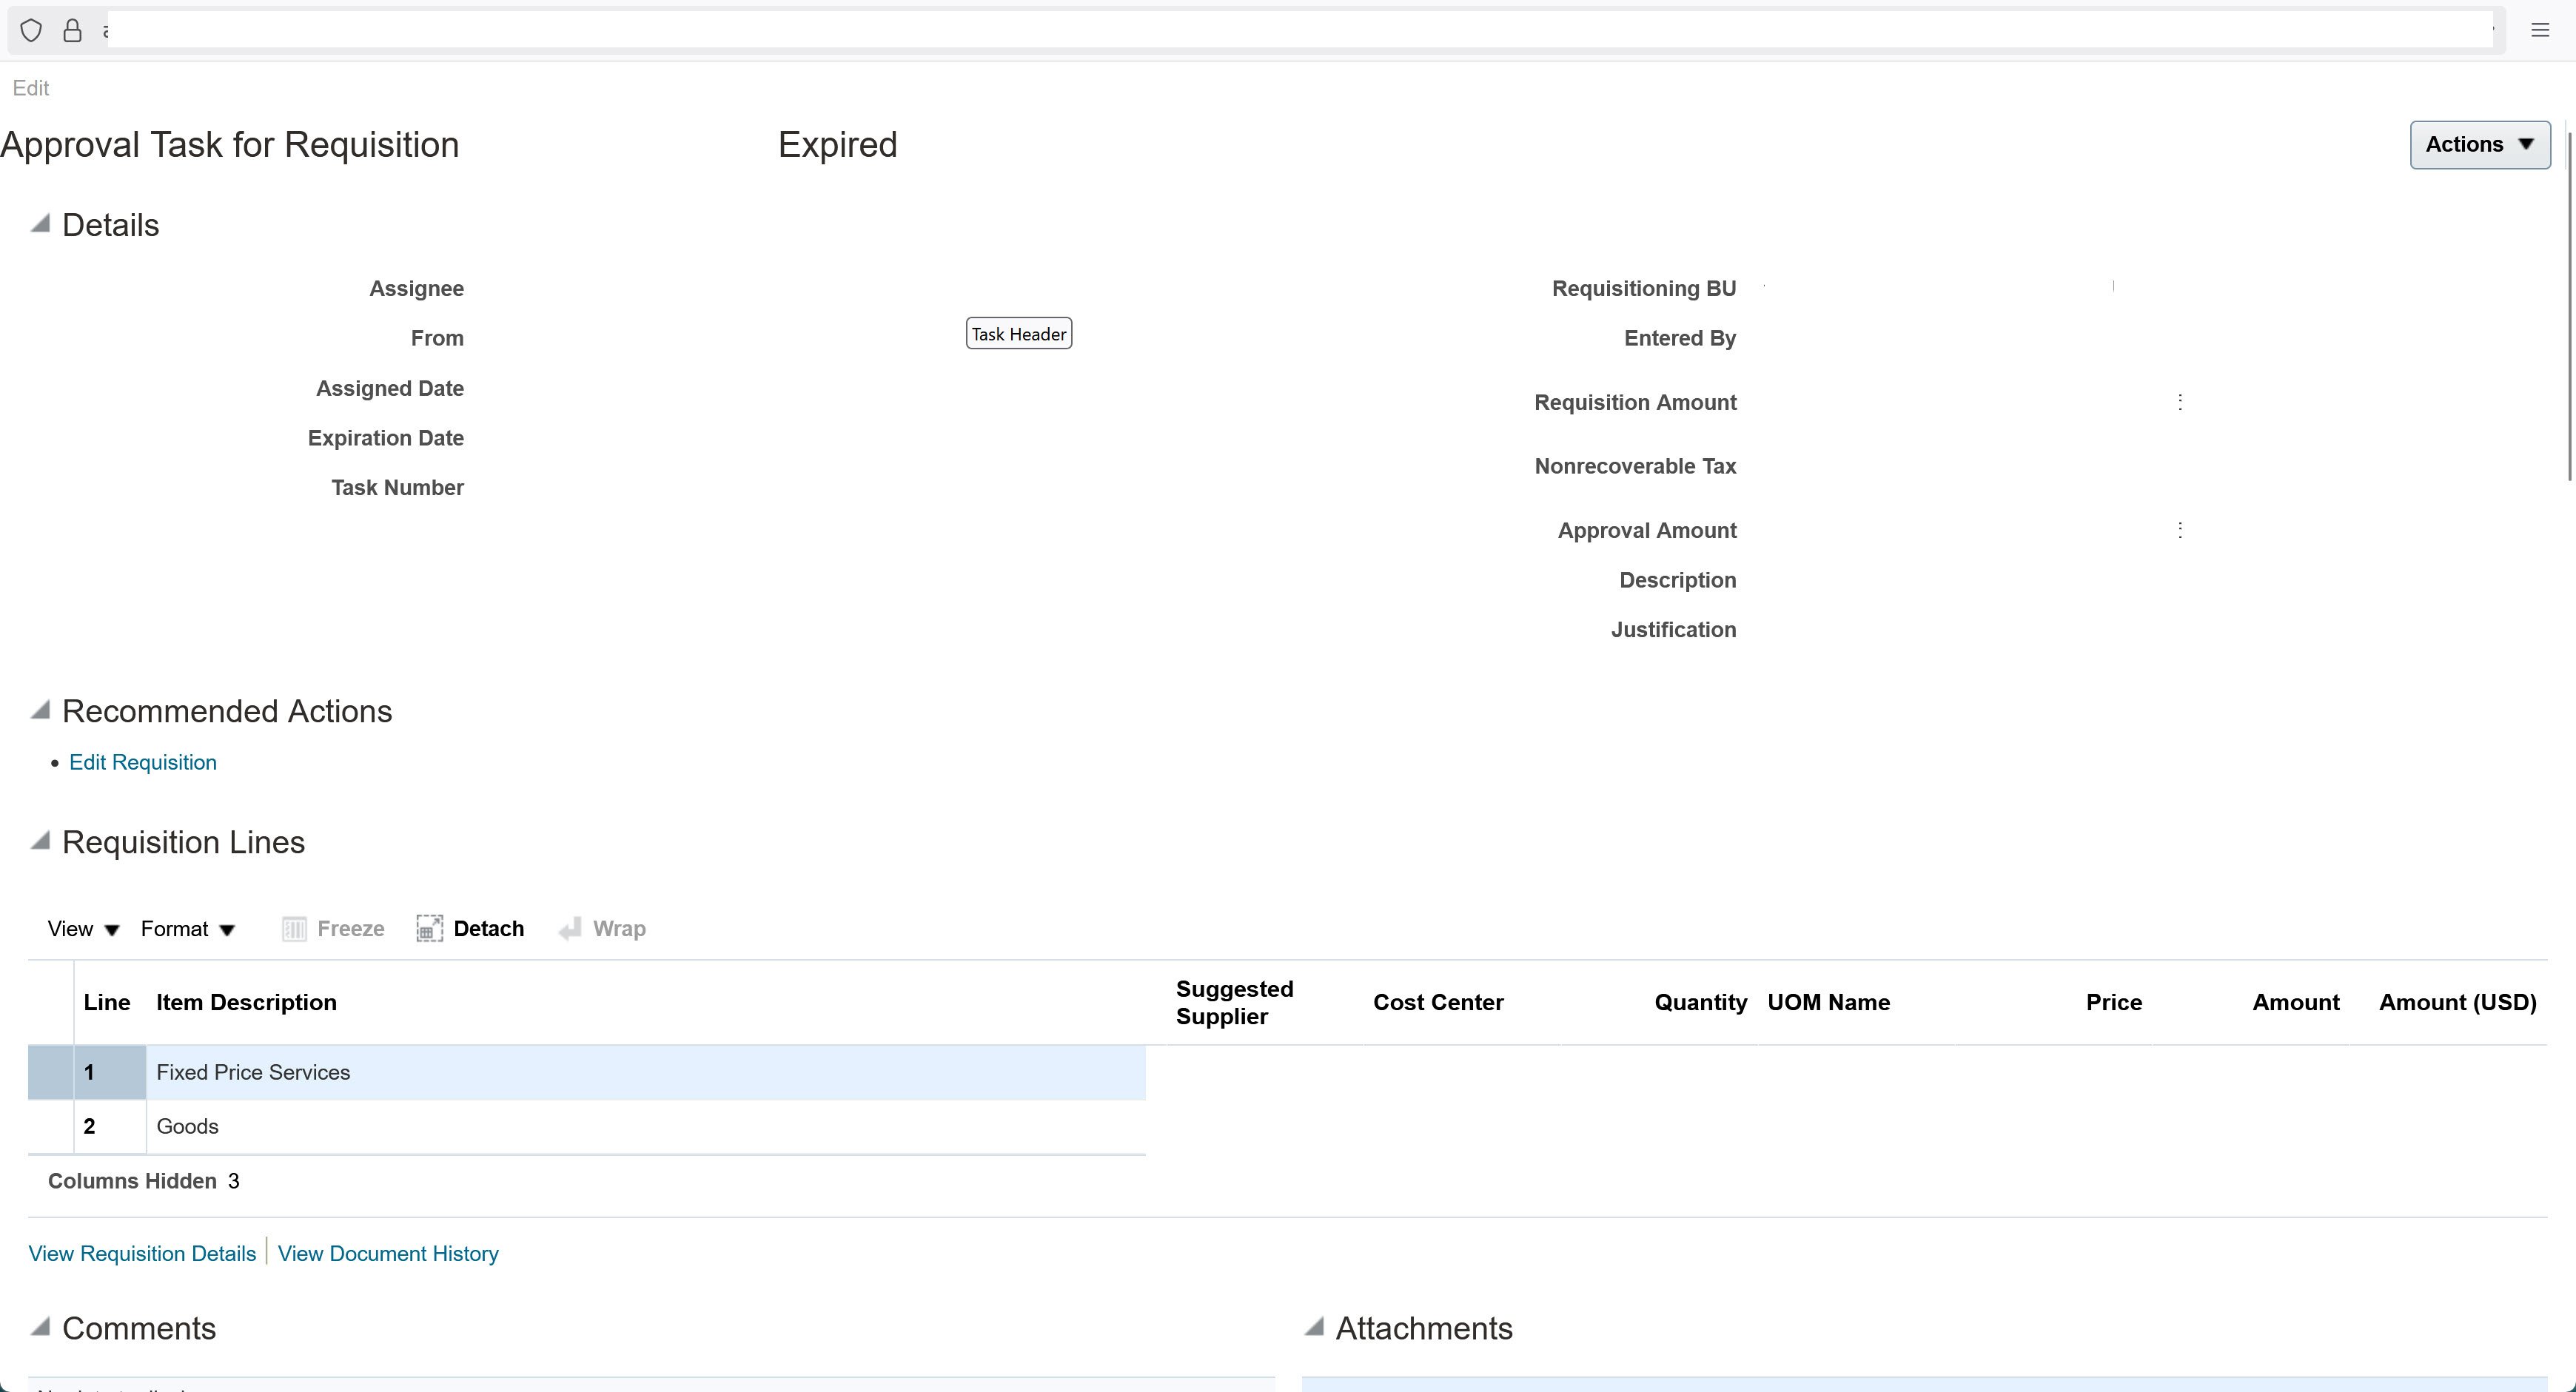The image size is (2576, 1392).
Task: Click the padlock icon near the address bar
Action: (x=71, y=30)
